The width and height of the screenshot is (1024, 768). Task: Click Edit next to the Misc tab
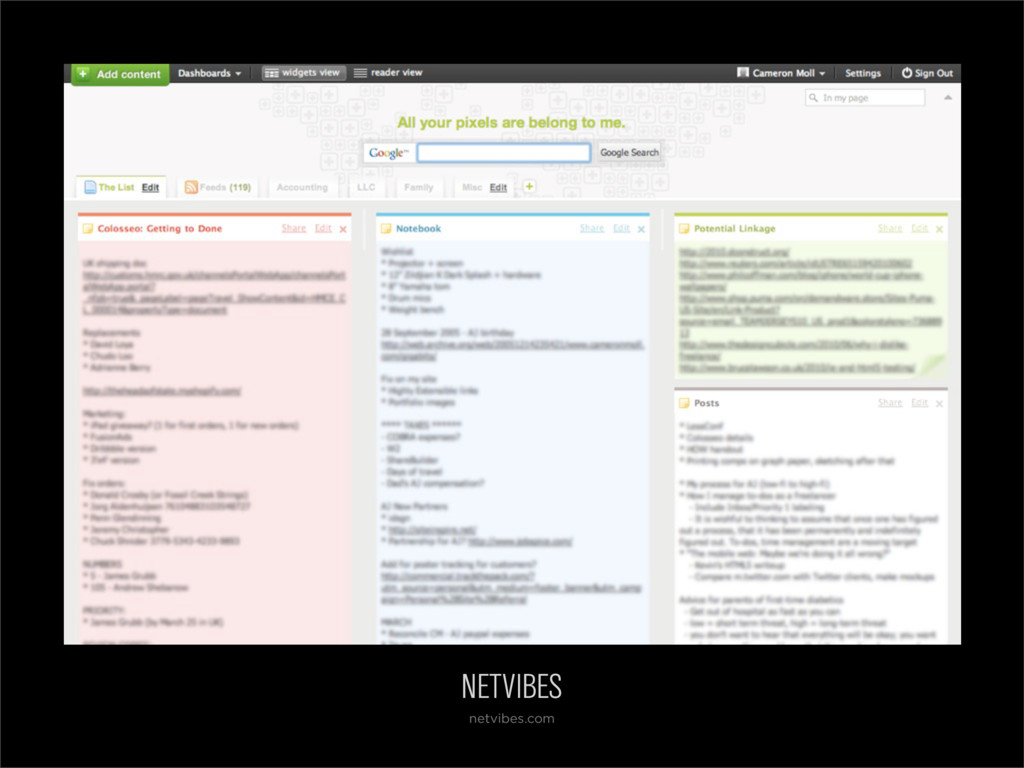(498, 187)
